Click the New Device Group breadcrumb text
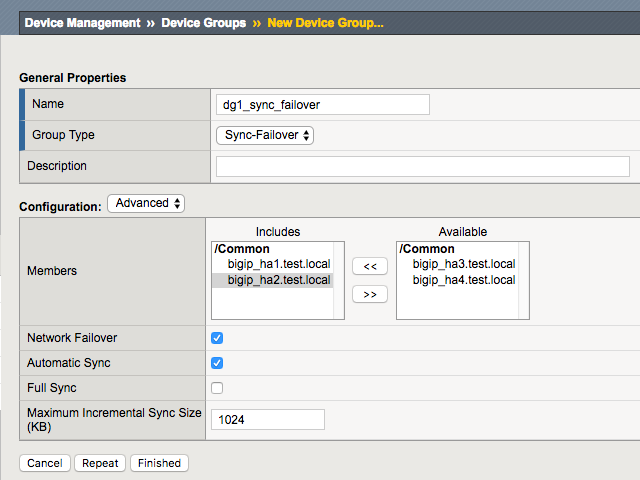Screen dimensions: 640x480 [x=325, y=23]
